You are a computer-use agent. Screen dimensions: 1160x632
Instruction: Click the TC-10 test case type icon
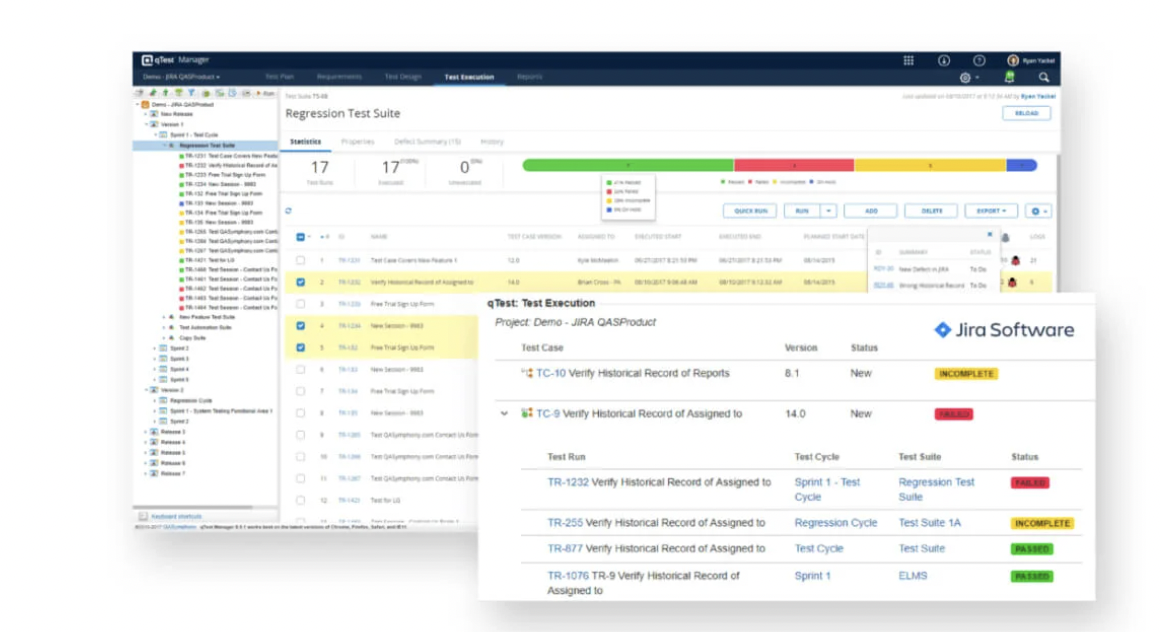[527, 373]
